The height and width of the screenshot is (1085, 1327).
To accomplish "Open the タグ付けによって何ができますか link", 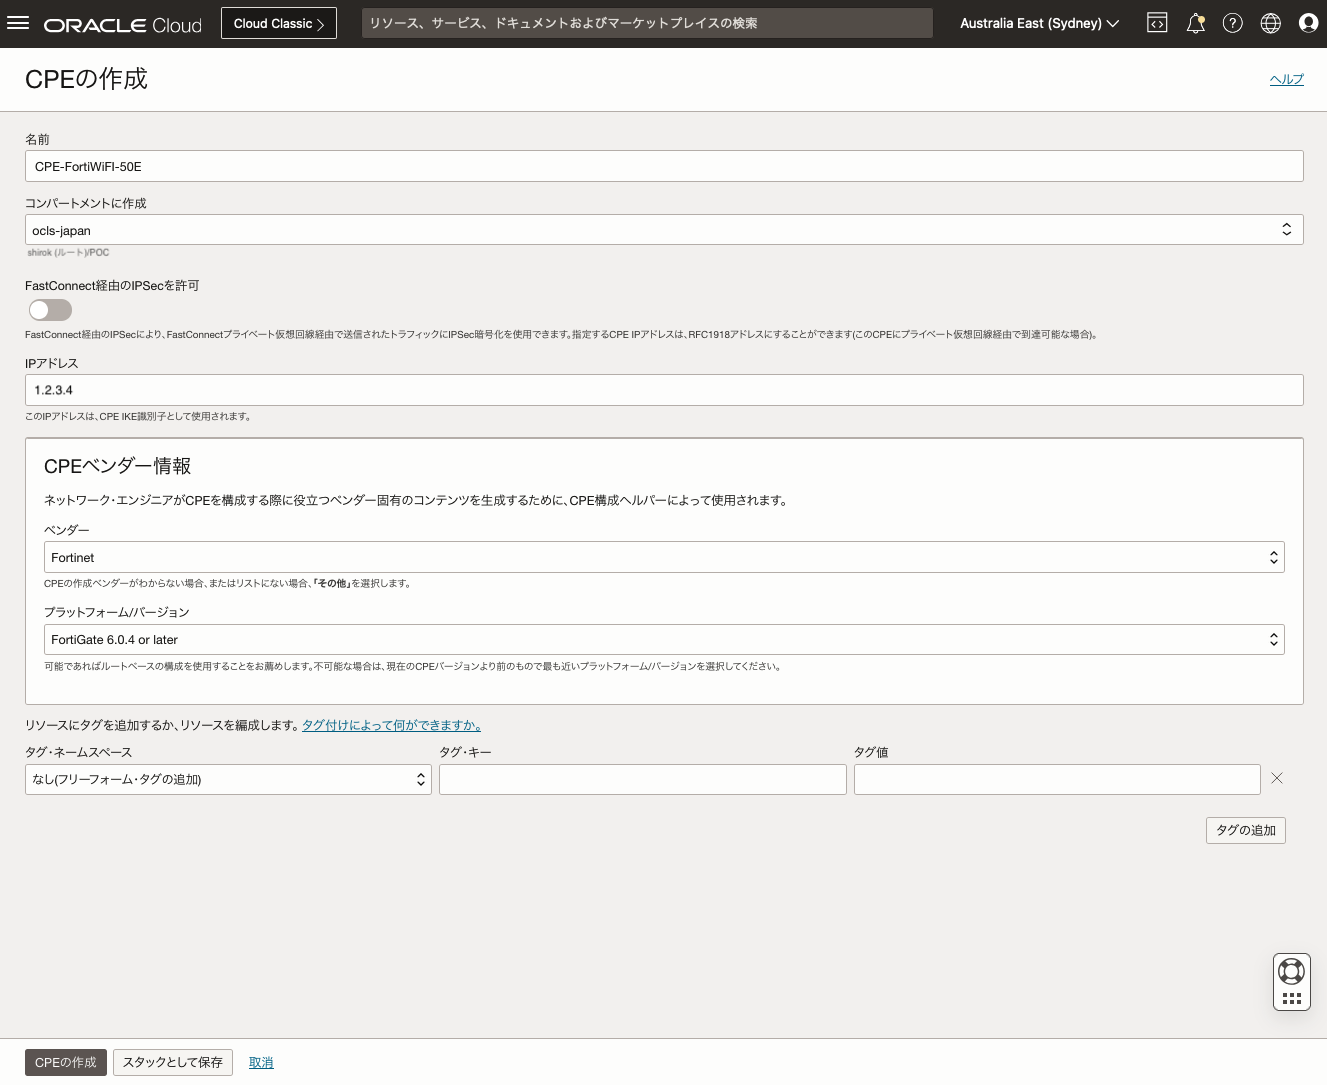I will (391, 725).
